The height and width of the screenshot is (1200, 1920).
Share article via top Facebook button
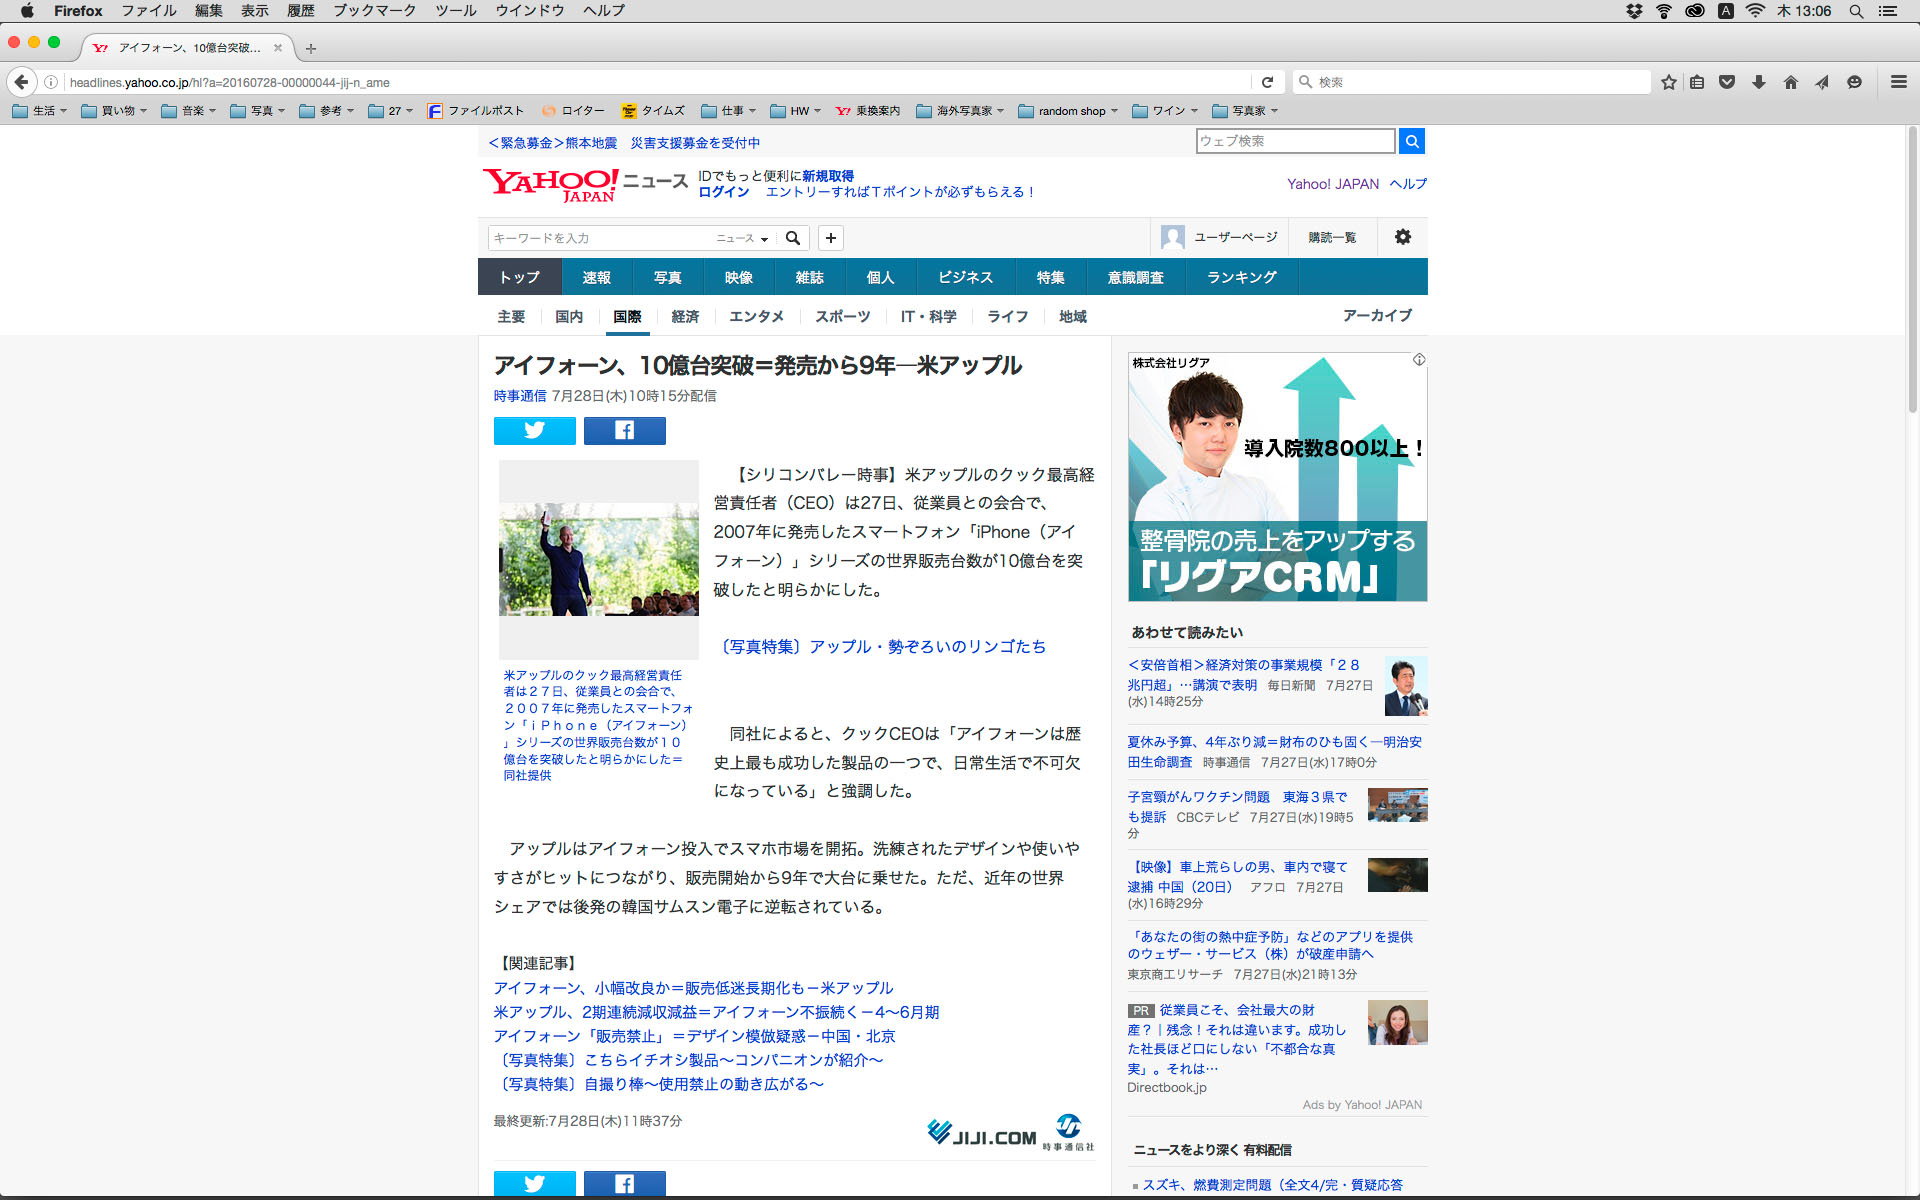click(624, 430)
